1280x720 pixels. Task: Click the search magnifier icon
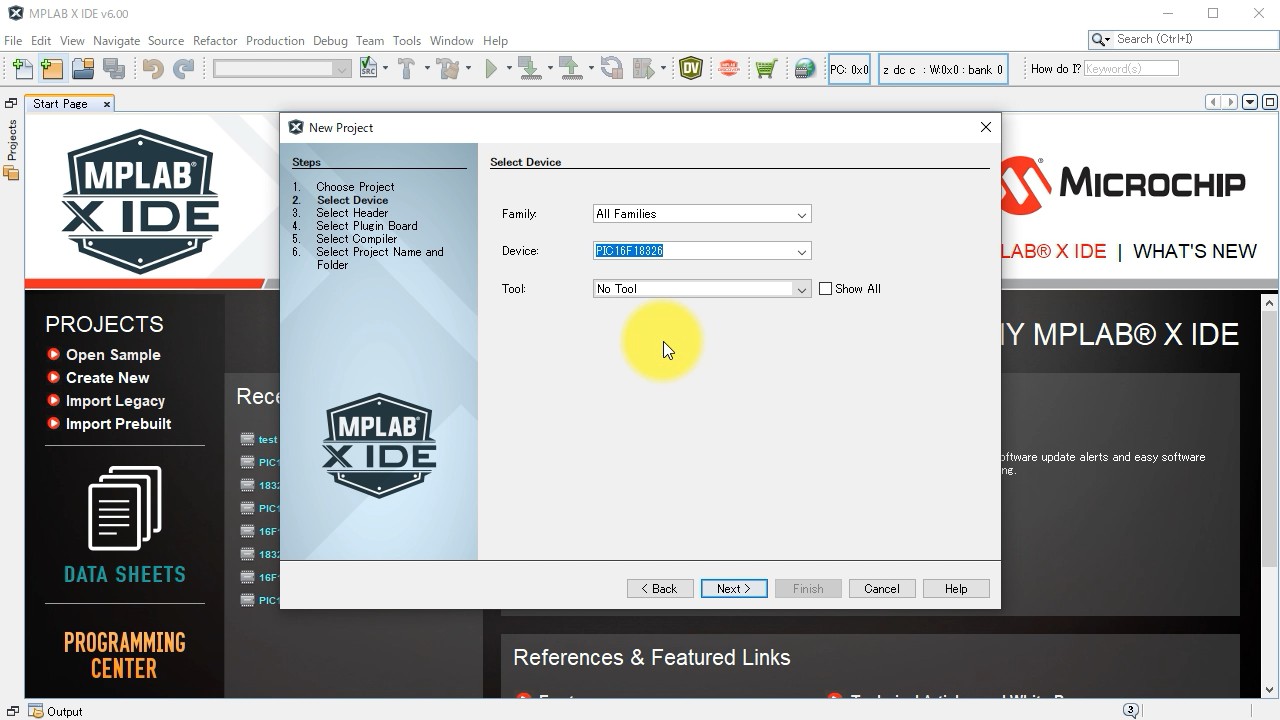click(1099, 39)
